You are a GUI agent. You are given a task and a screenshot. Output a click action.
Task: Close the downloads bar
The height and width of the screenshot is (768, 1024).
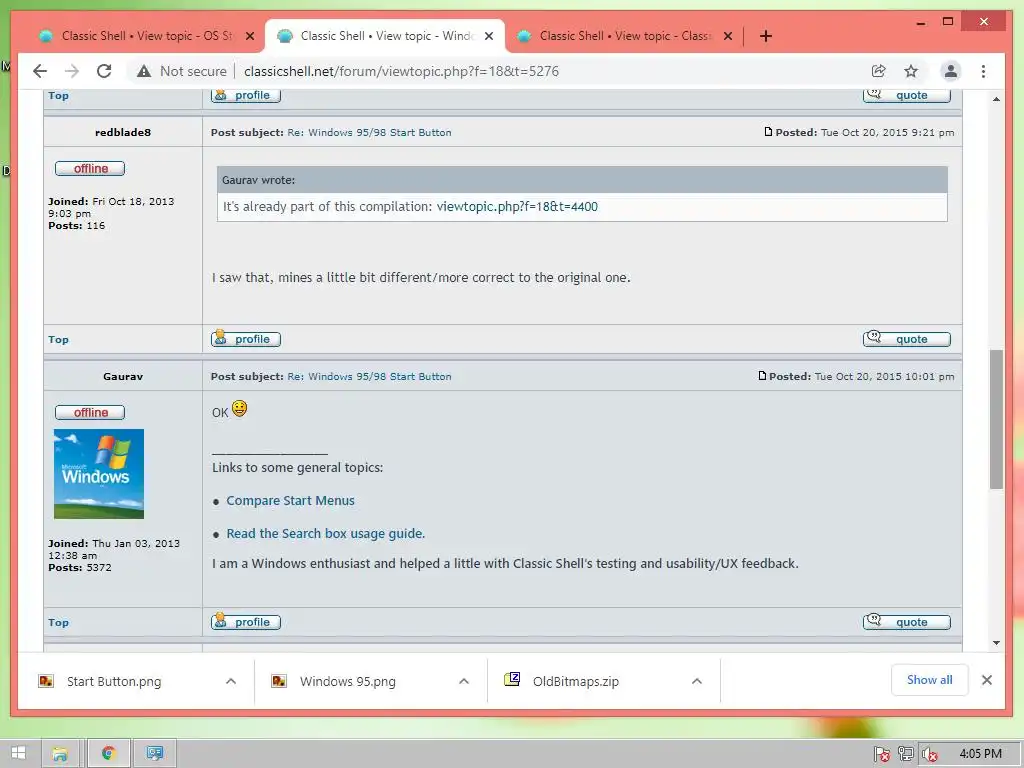tap(987, 680)
